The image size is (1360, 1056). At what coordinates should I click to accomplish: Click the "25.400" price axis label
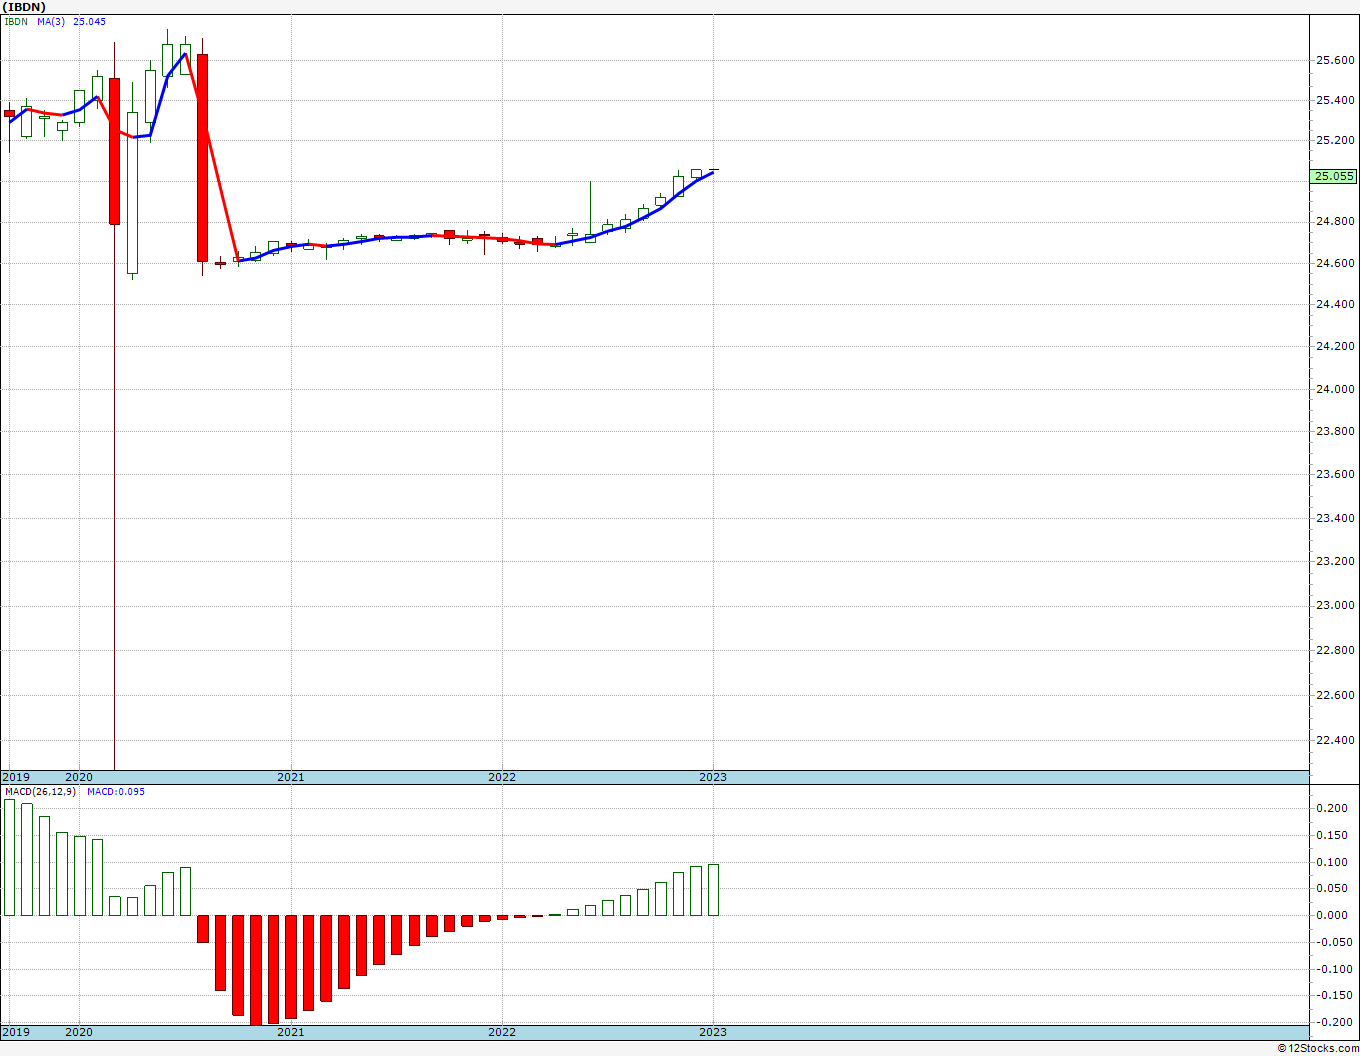click(1335, 100)
